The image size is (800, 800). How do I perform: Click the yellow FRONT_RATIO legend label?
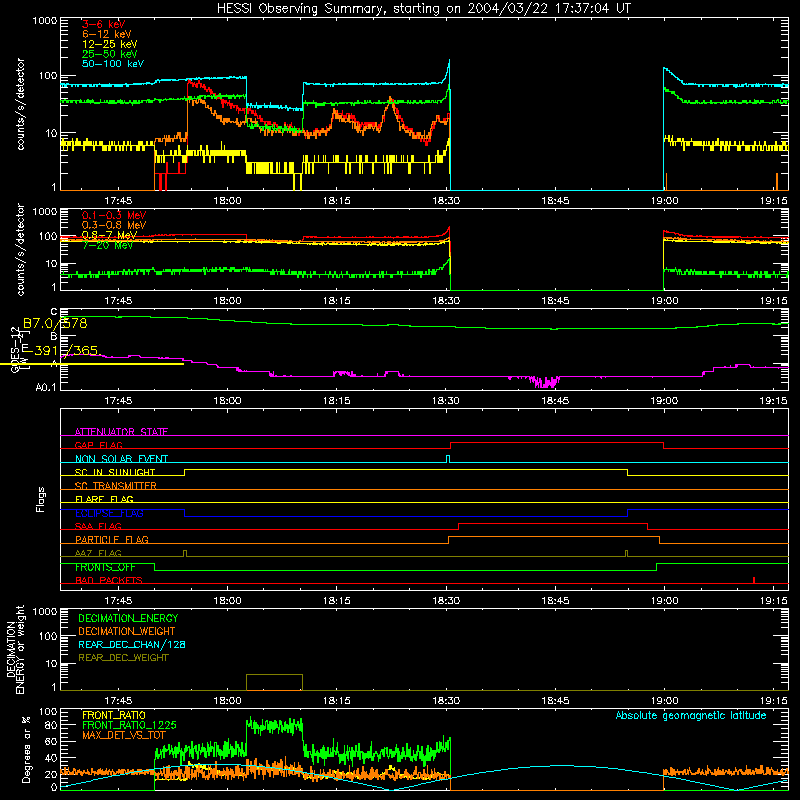coord(114,715)
